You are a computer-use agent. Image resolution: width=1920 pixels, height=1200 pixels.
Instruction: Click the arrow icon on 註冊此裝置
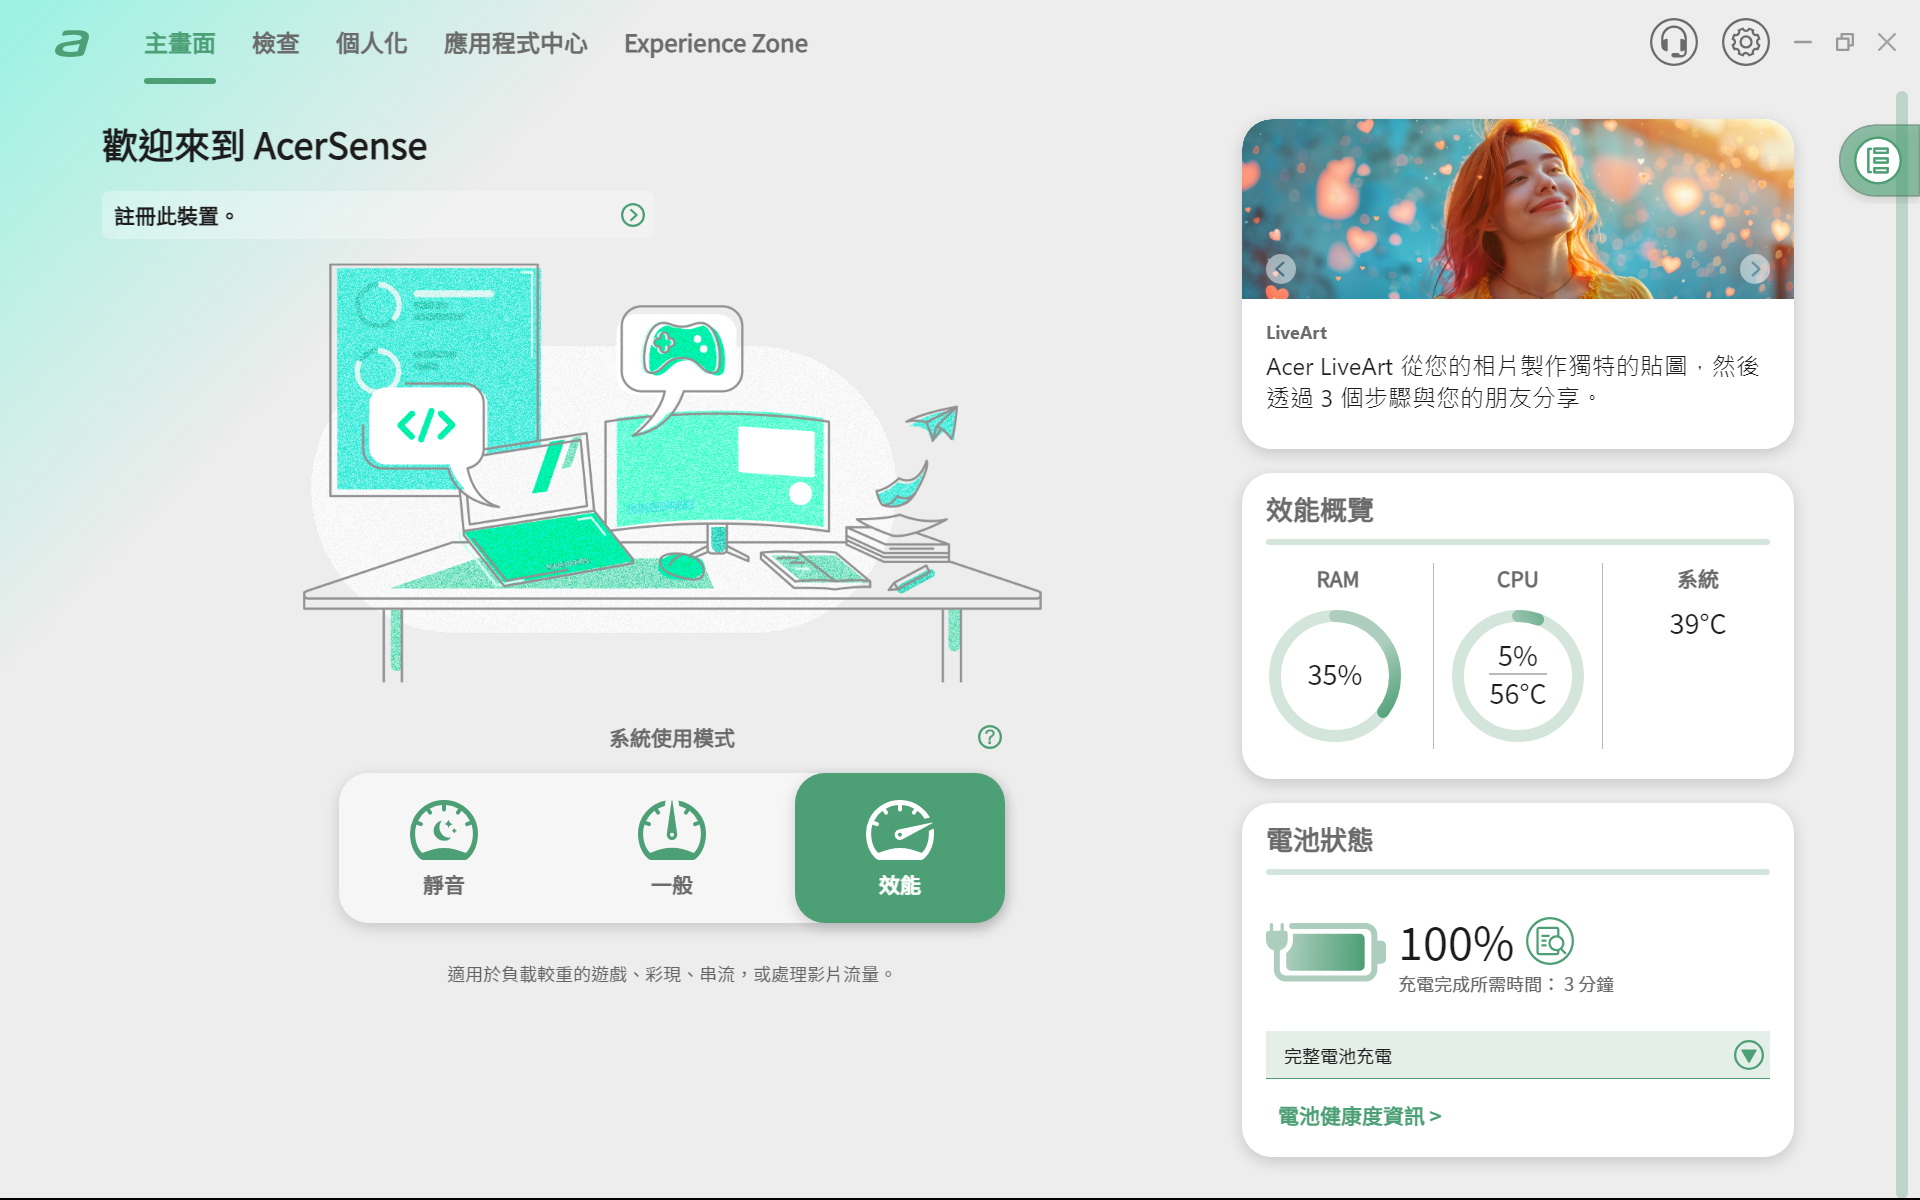click(x=632, y=215)
